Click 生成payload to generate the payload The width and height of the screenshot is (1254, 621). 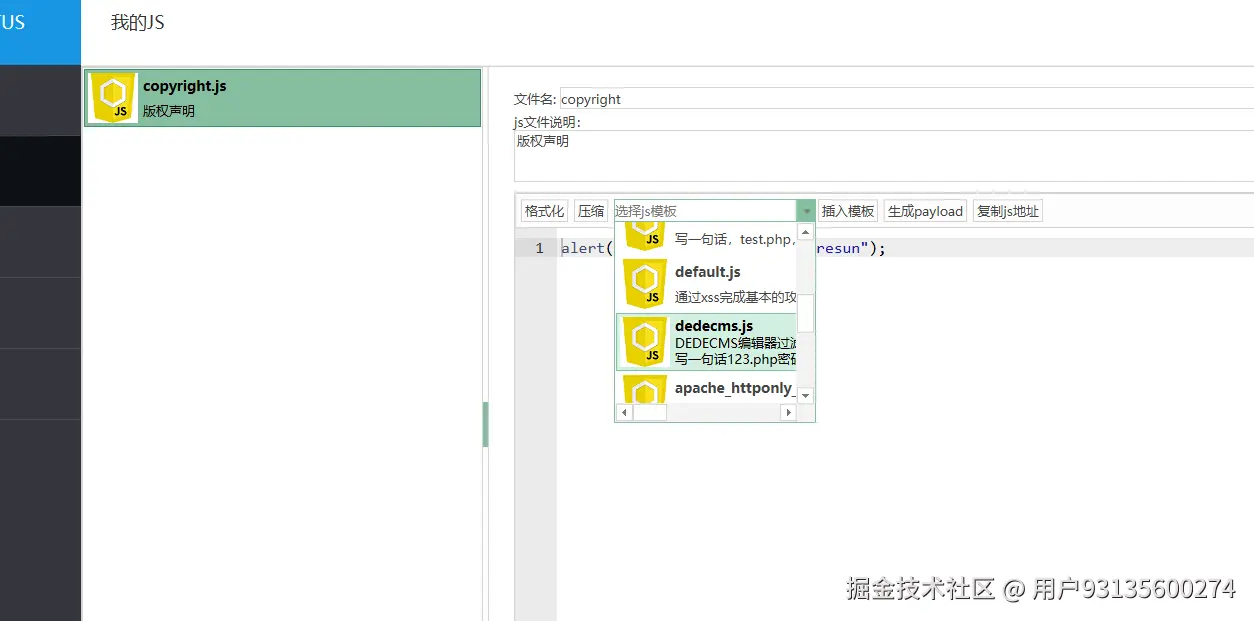[924, 210]
